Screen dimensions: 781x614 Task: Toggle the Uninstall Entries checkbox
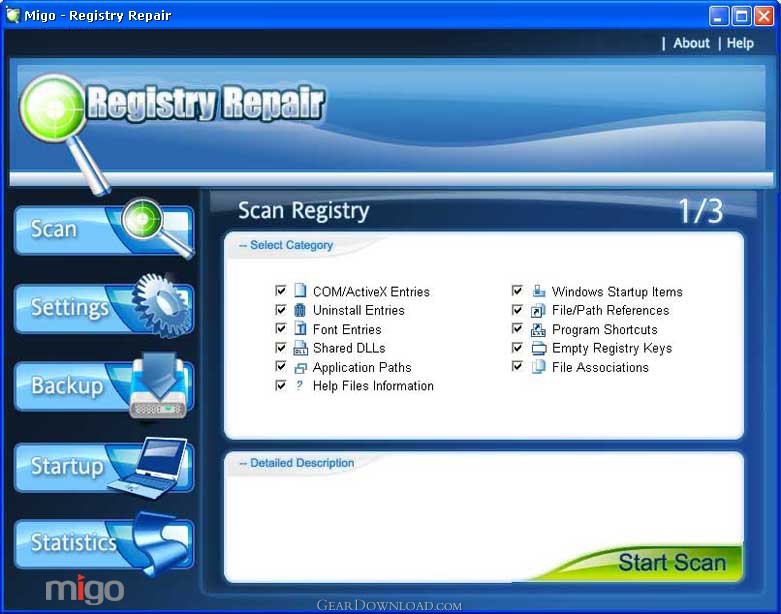[x=281, y=310]
